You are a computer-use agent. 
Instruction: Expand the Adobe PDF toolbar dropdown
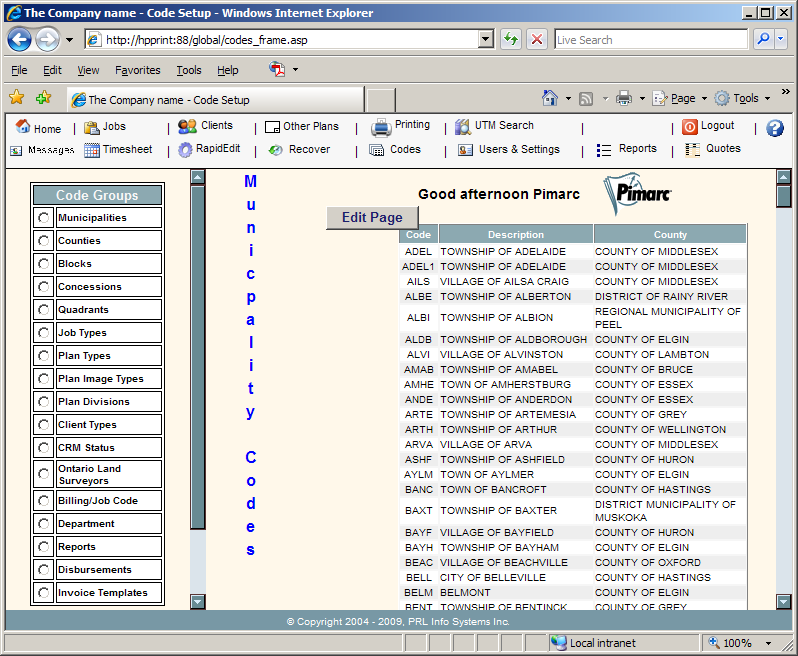[295, 69]
